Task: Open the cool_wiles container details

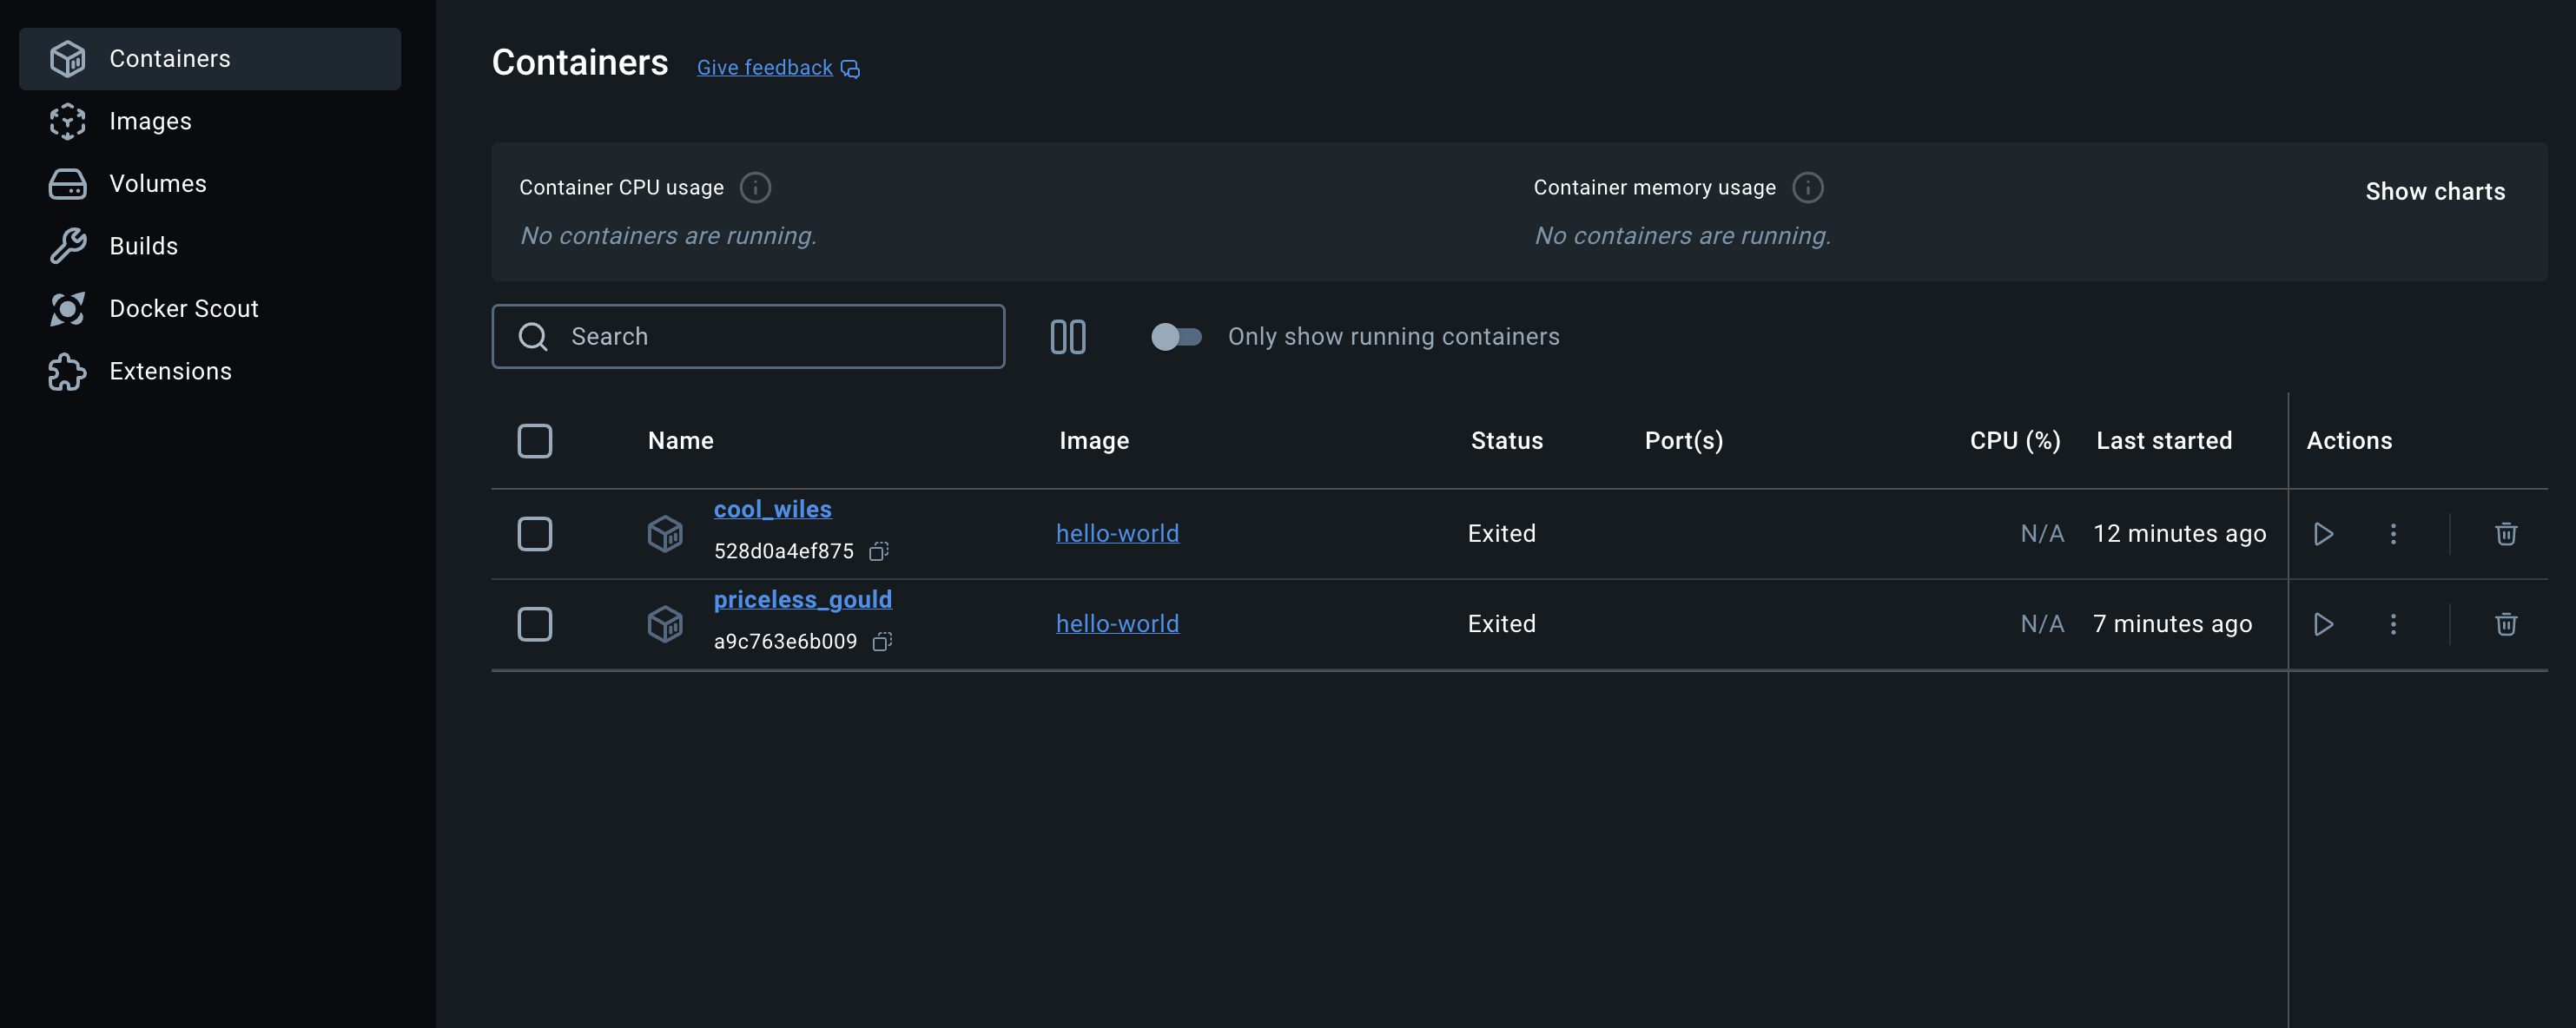Action: pos(773,509)
